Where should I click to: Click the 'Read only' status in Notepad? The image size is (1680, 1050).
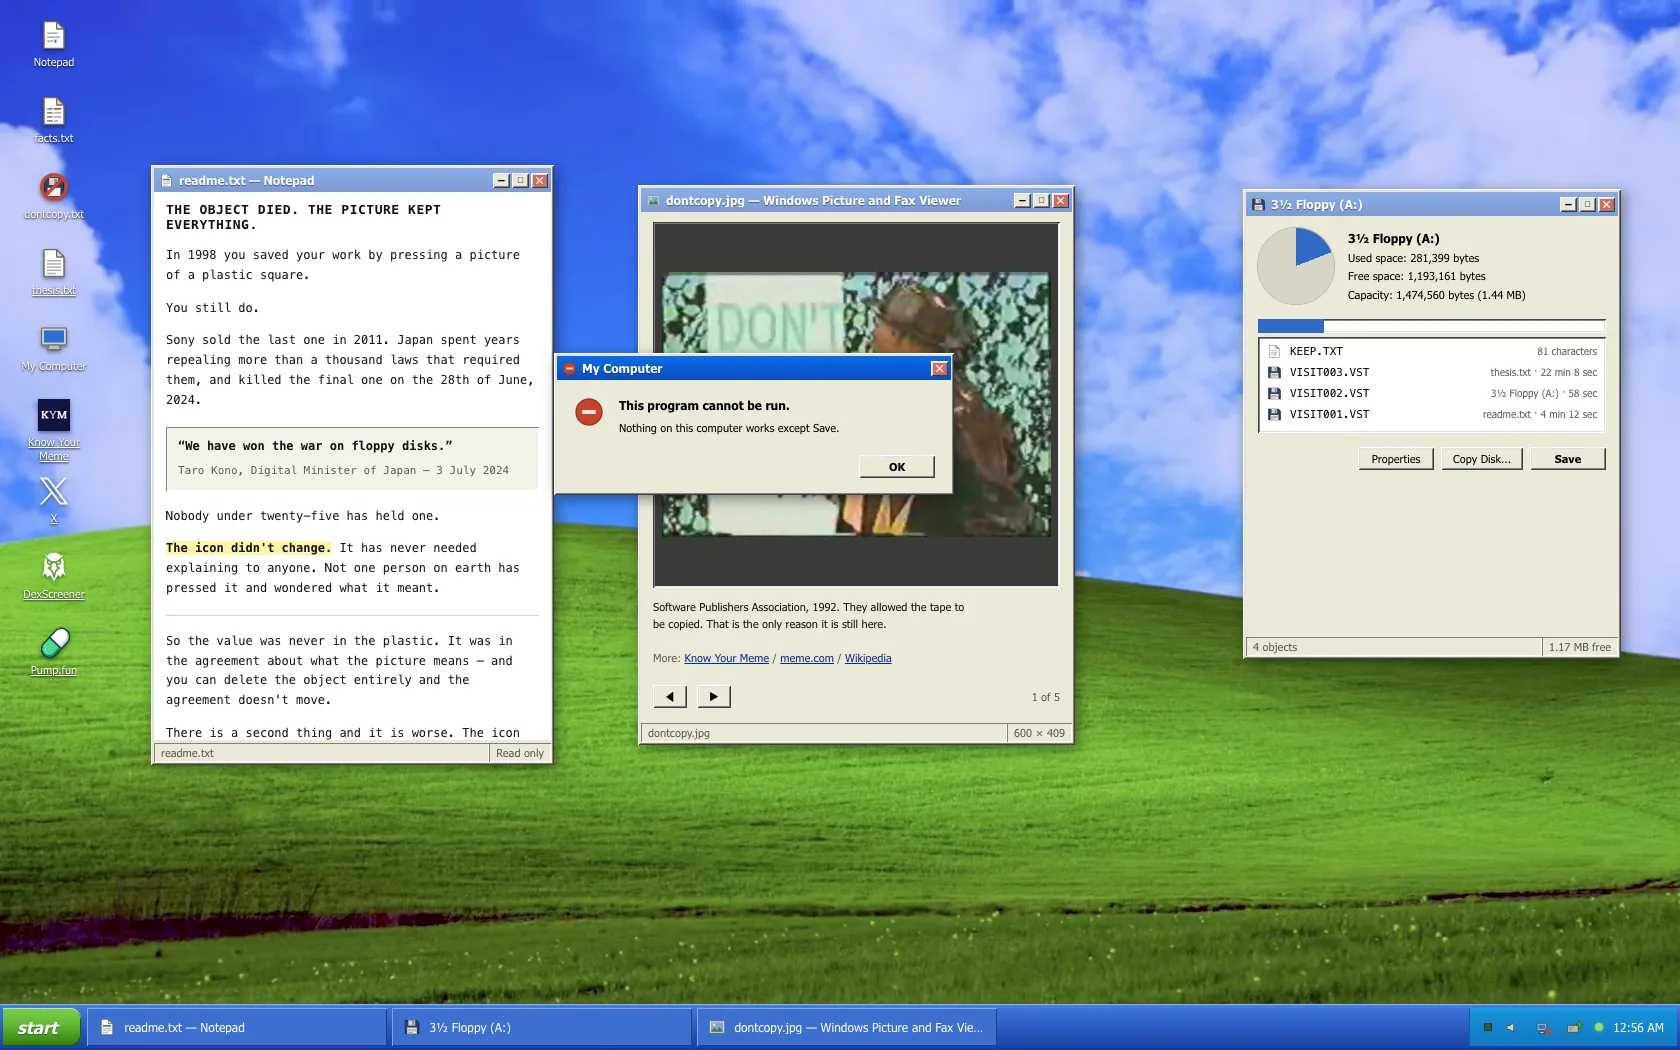tap(520, 754)
